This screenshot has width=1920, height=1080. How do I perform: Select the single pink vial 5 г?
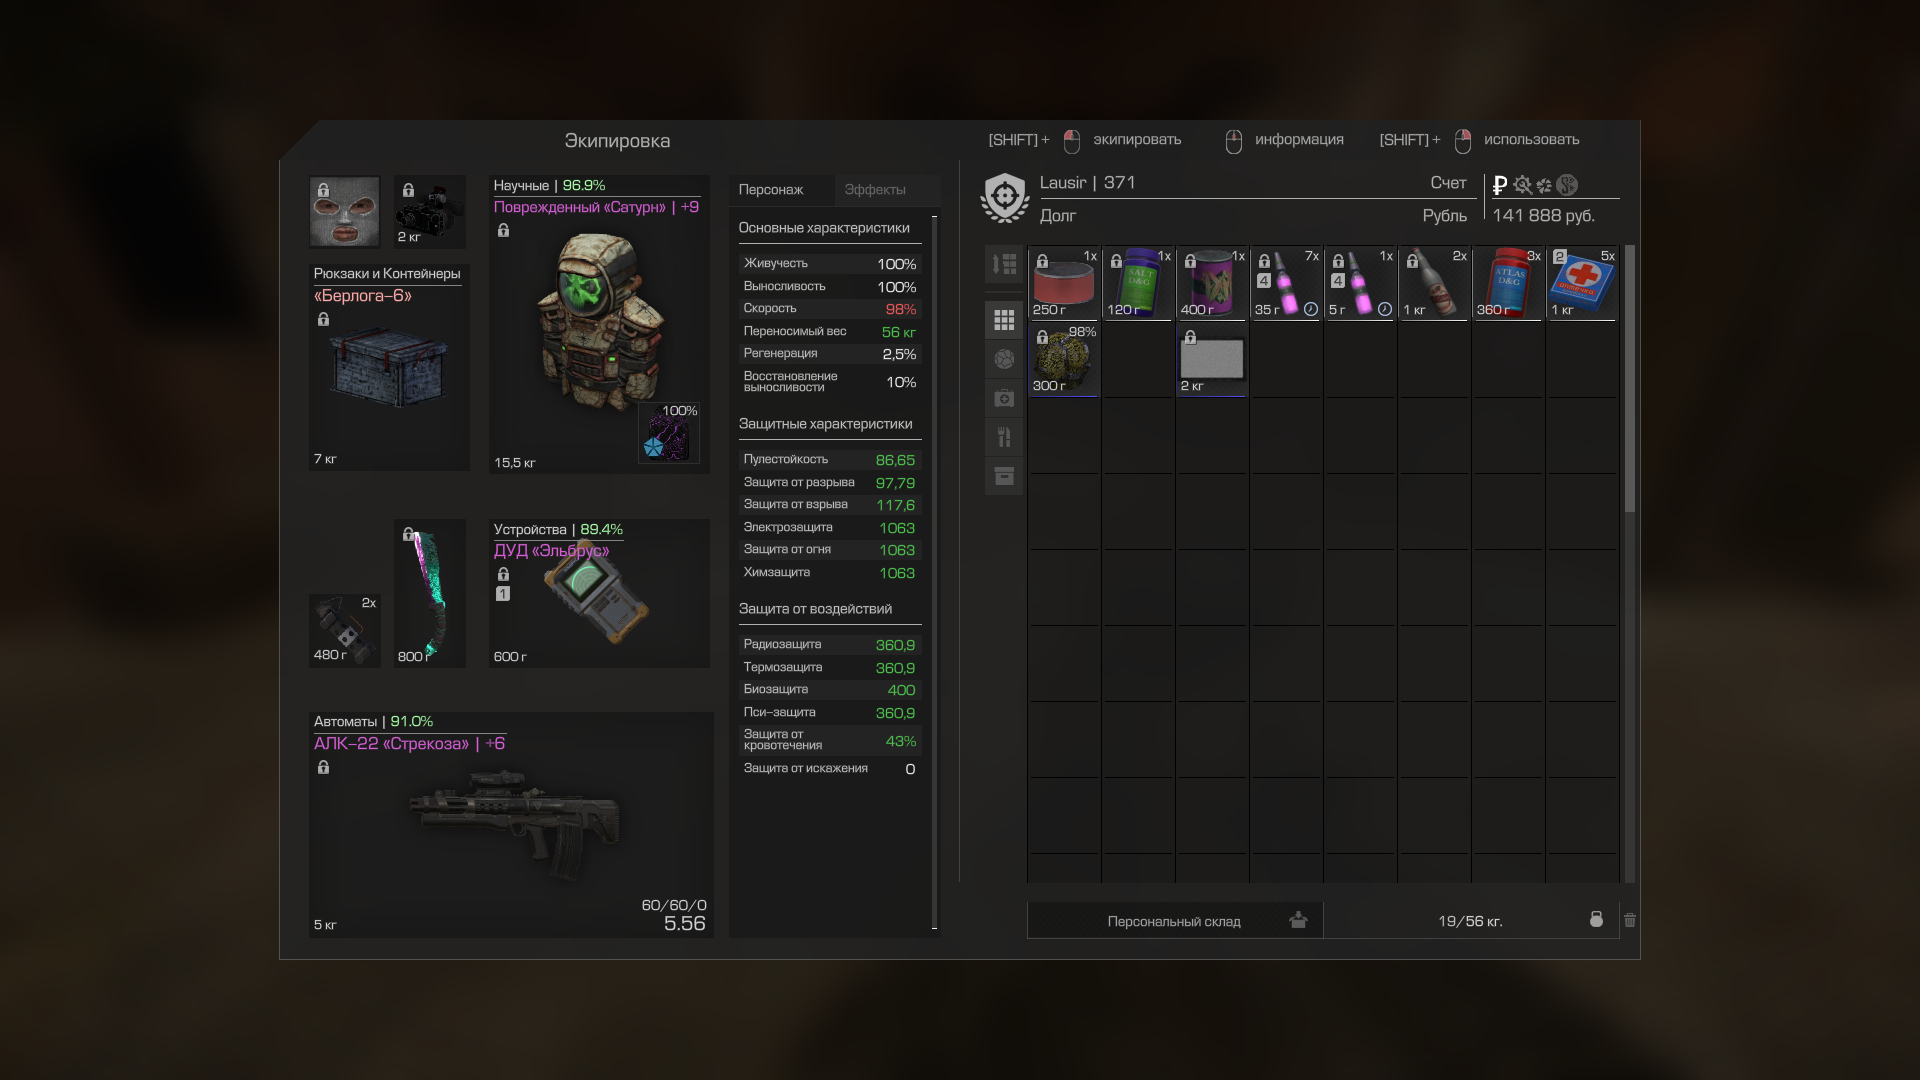pyautogui.click(x=1360, y=283)
